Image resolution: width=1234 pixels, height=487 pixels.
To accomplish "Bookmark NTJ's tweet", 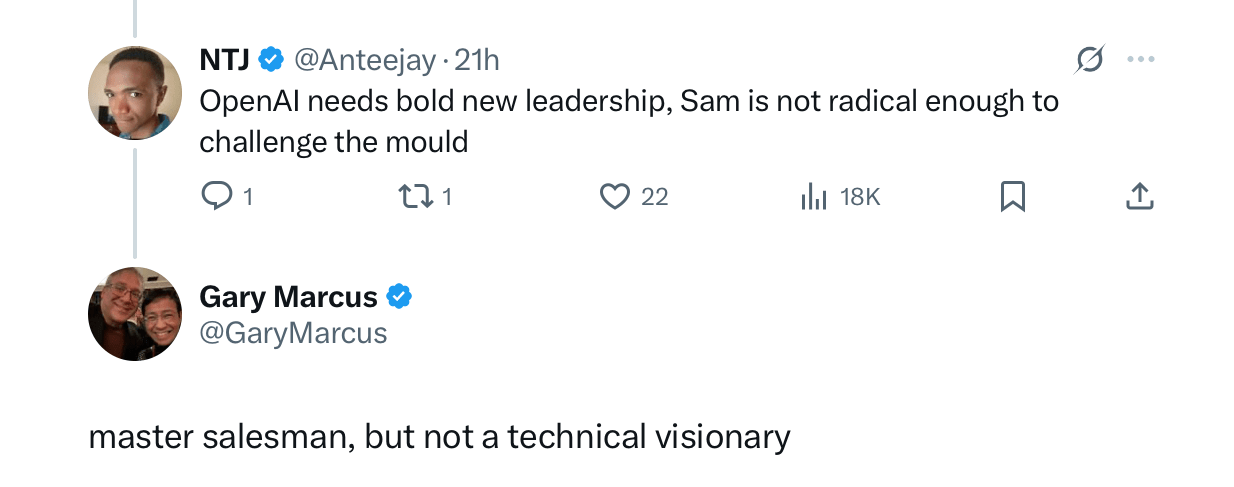I will tap(1013, 197).
